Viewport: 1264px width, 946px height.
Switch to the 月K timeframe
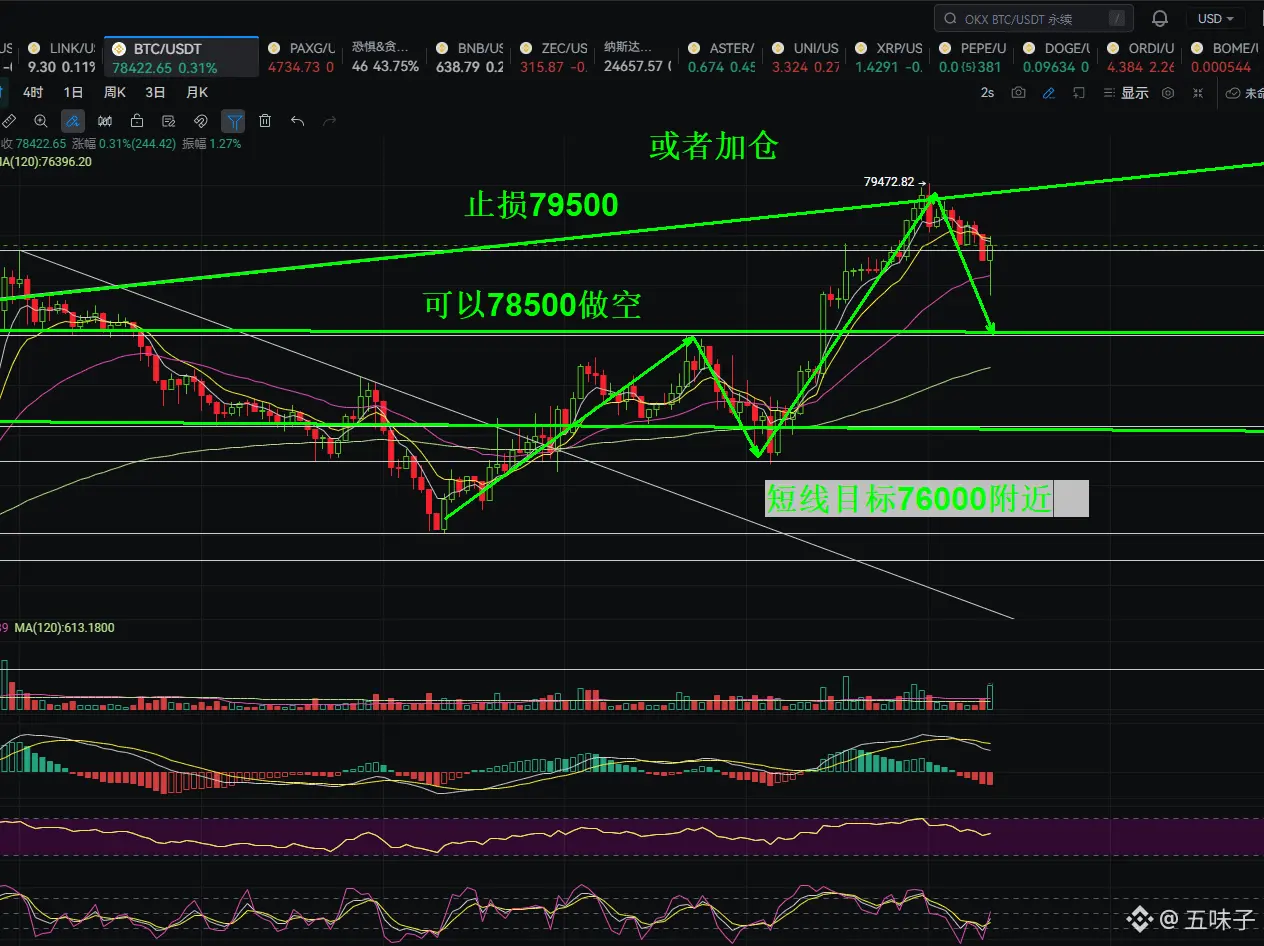197,92
